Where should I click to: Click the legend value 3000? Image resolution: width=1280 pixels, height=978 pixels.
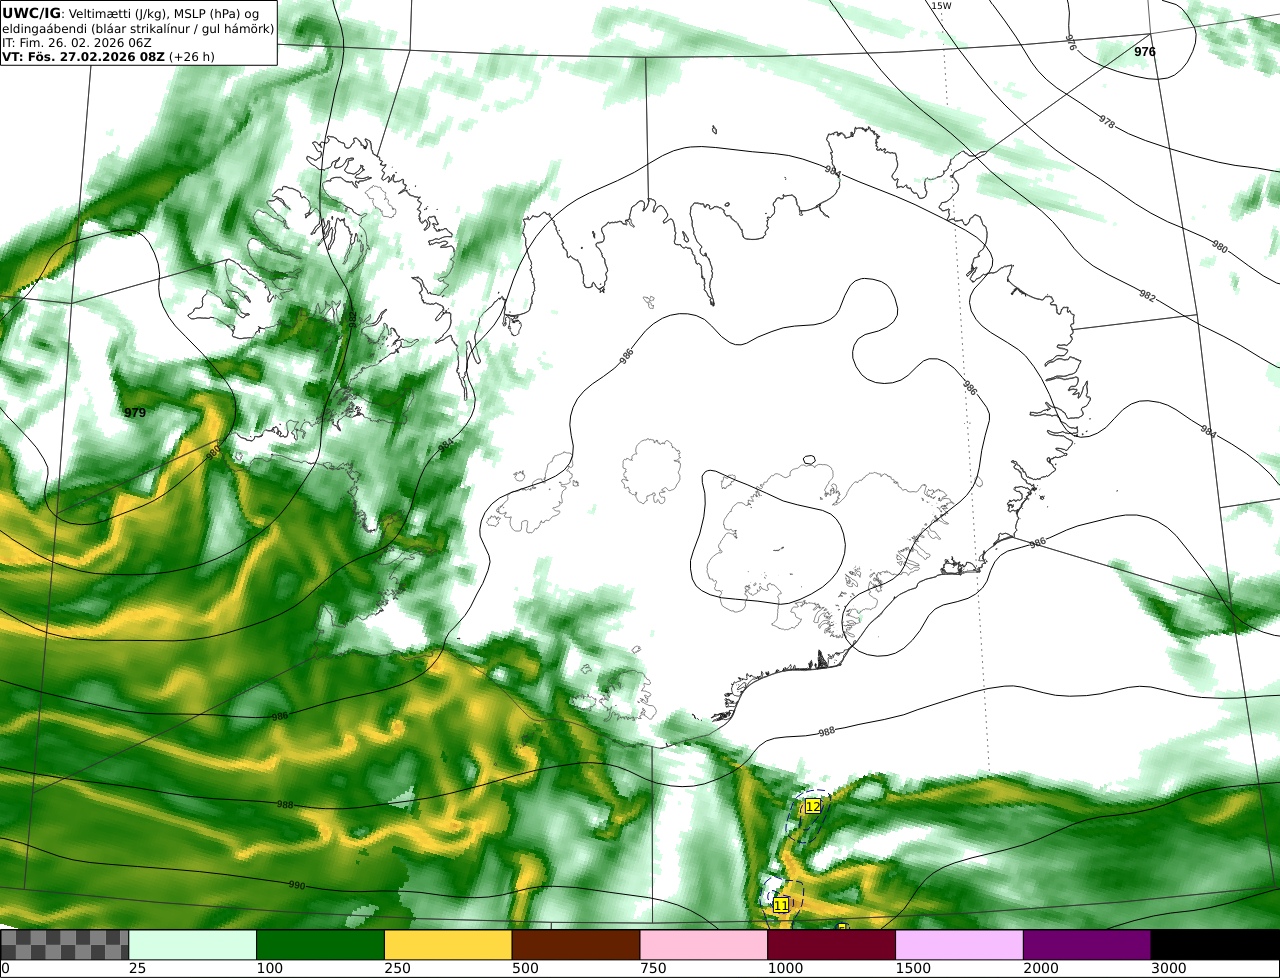(x=1169, y=969)
